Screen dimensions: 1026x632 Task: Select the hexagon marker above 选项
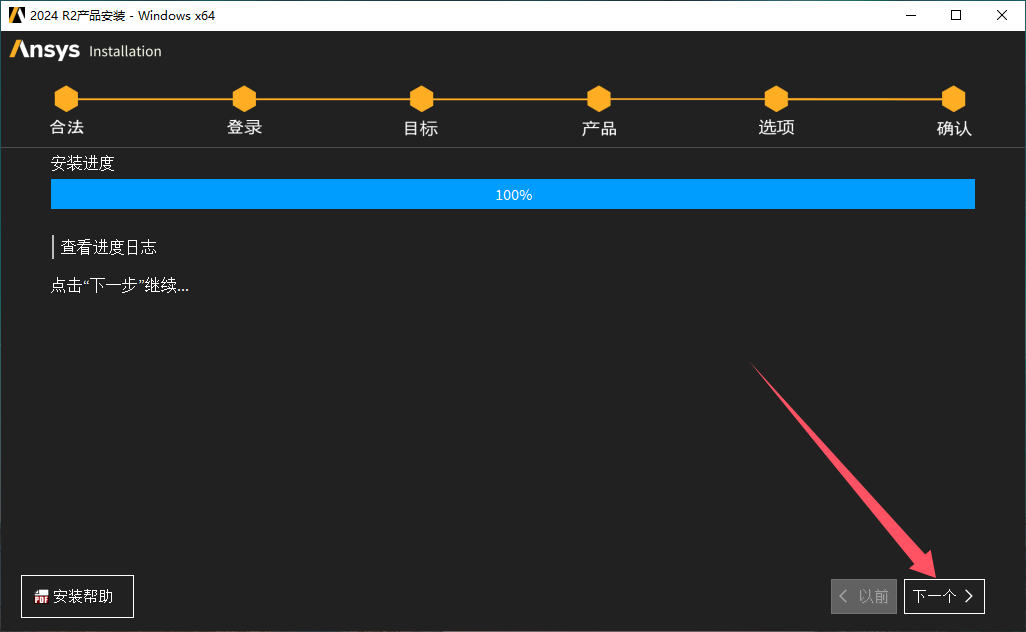click(x=776, y=99)
